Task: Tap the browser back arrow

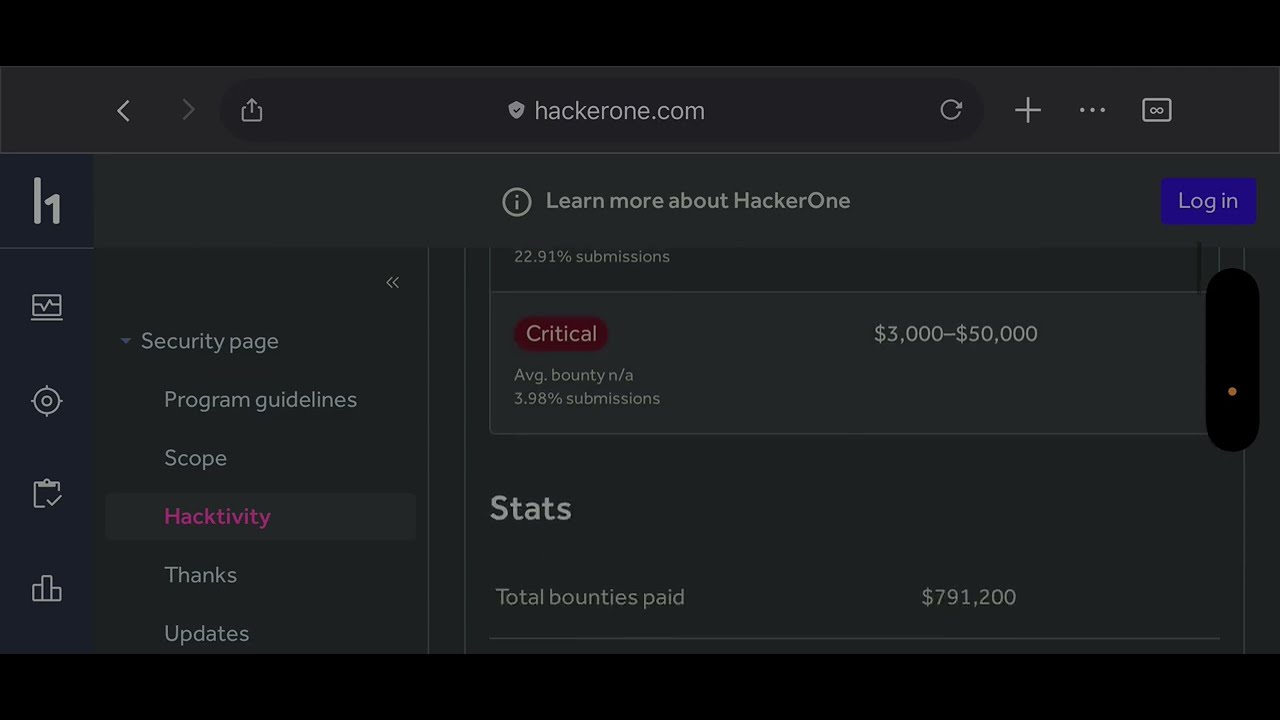Action: point(124,111)
